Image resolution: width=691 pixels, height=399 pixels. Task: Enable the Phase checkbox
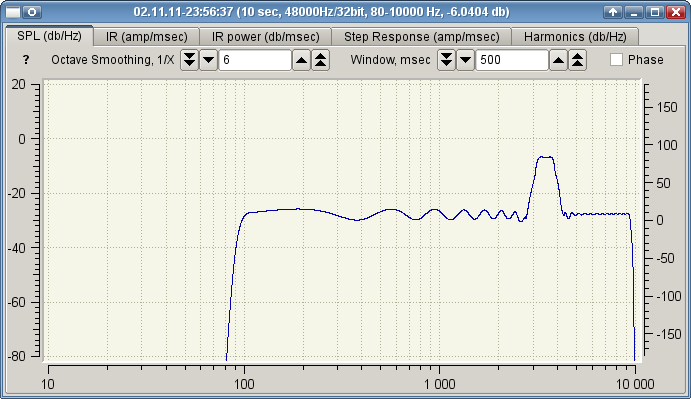click(x=617, y=60)
